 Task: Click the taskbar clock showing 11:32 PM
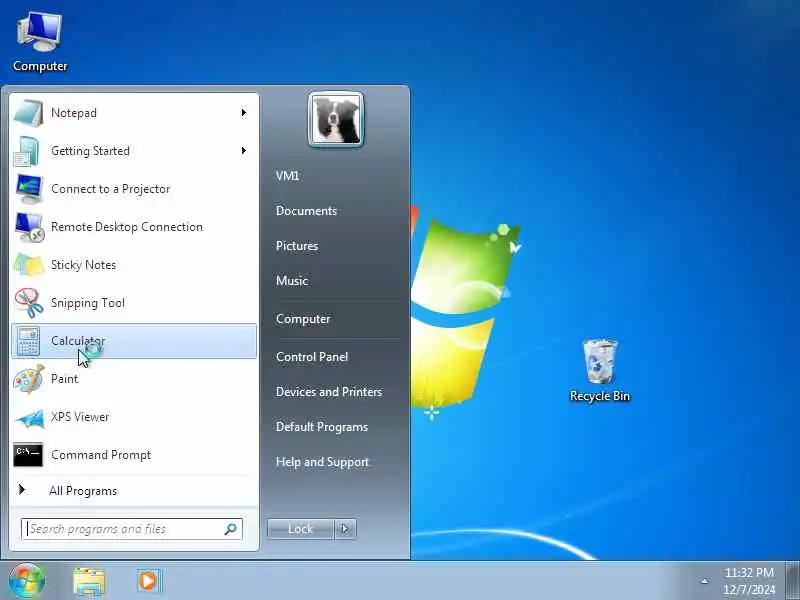pyautogui.click(x=749, y=581)
